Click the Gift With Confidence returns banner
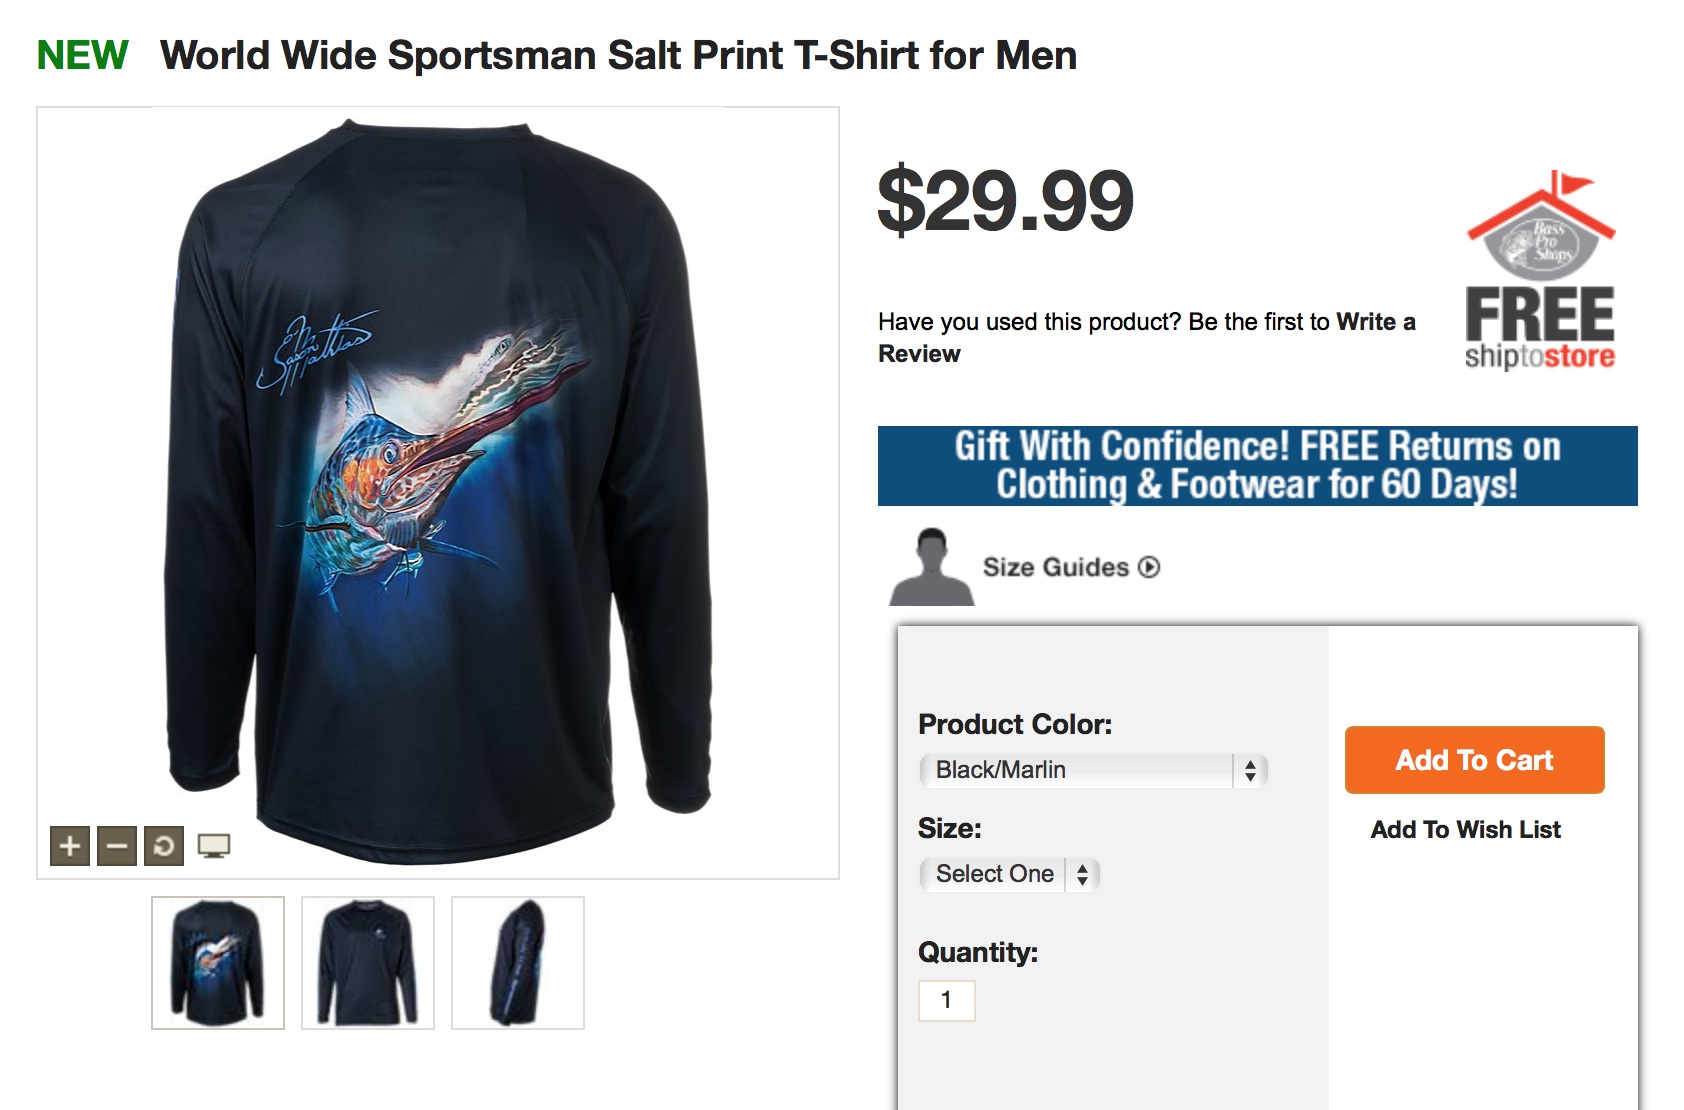Viewport: 1684px width, 1110px height. (x=1257, y=466)
